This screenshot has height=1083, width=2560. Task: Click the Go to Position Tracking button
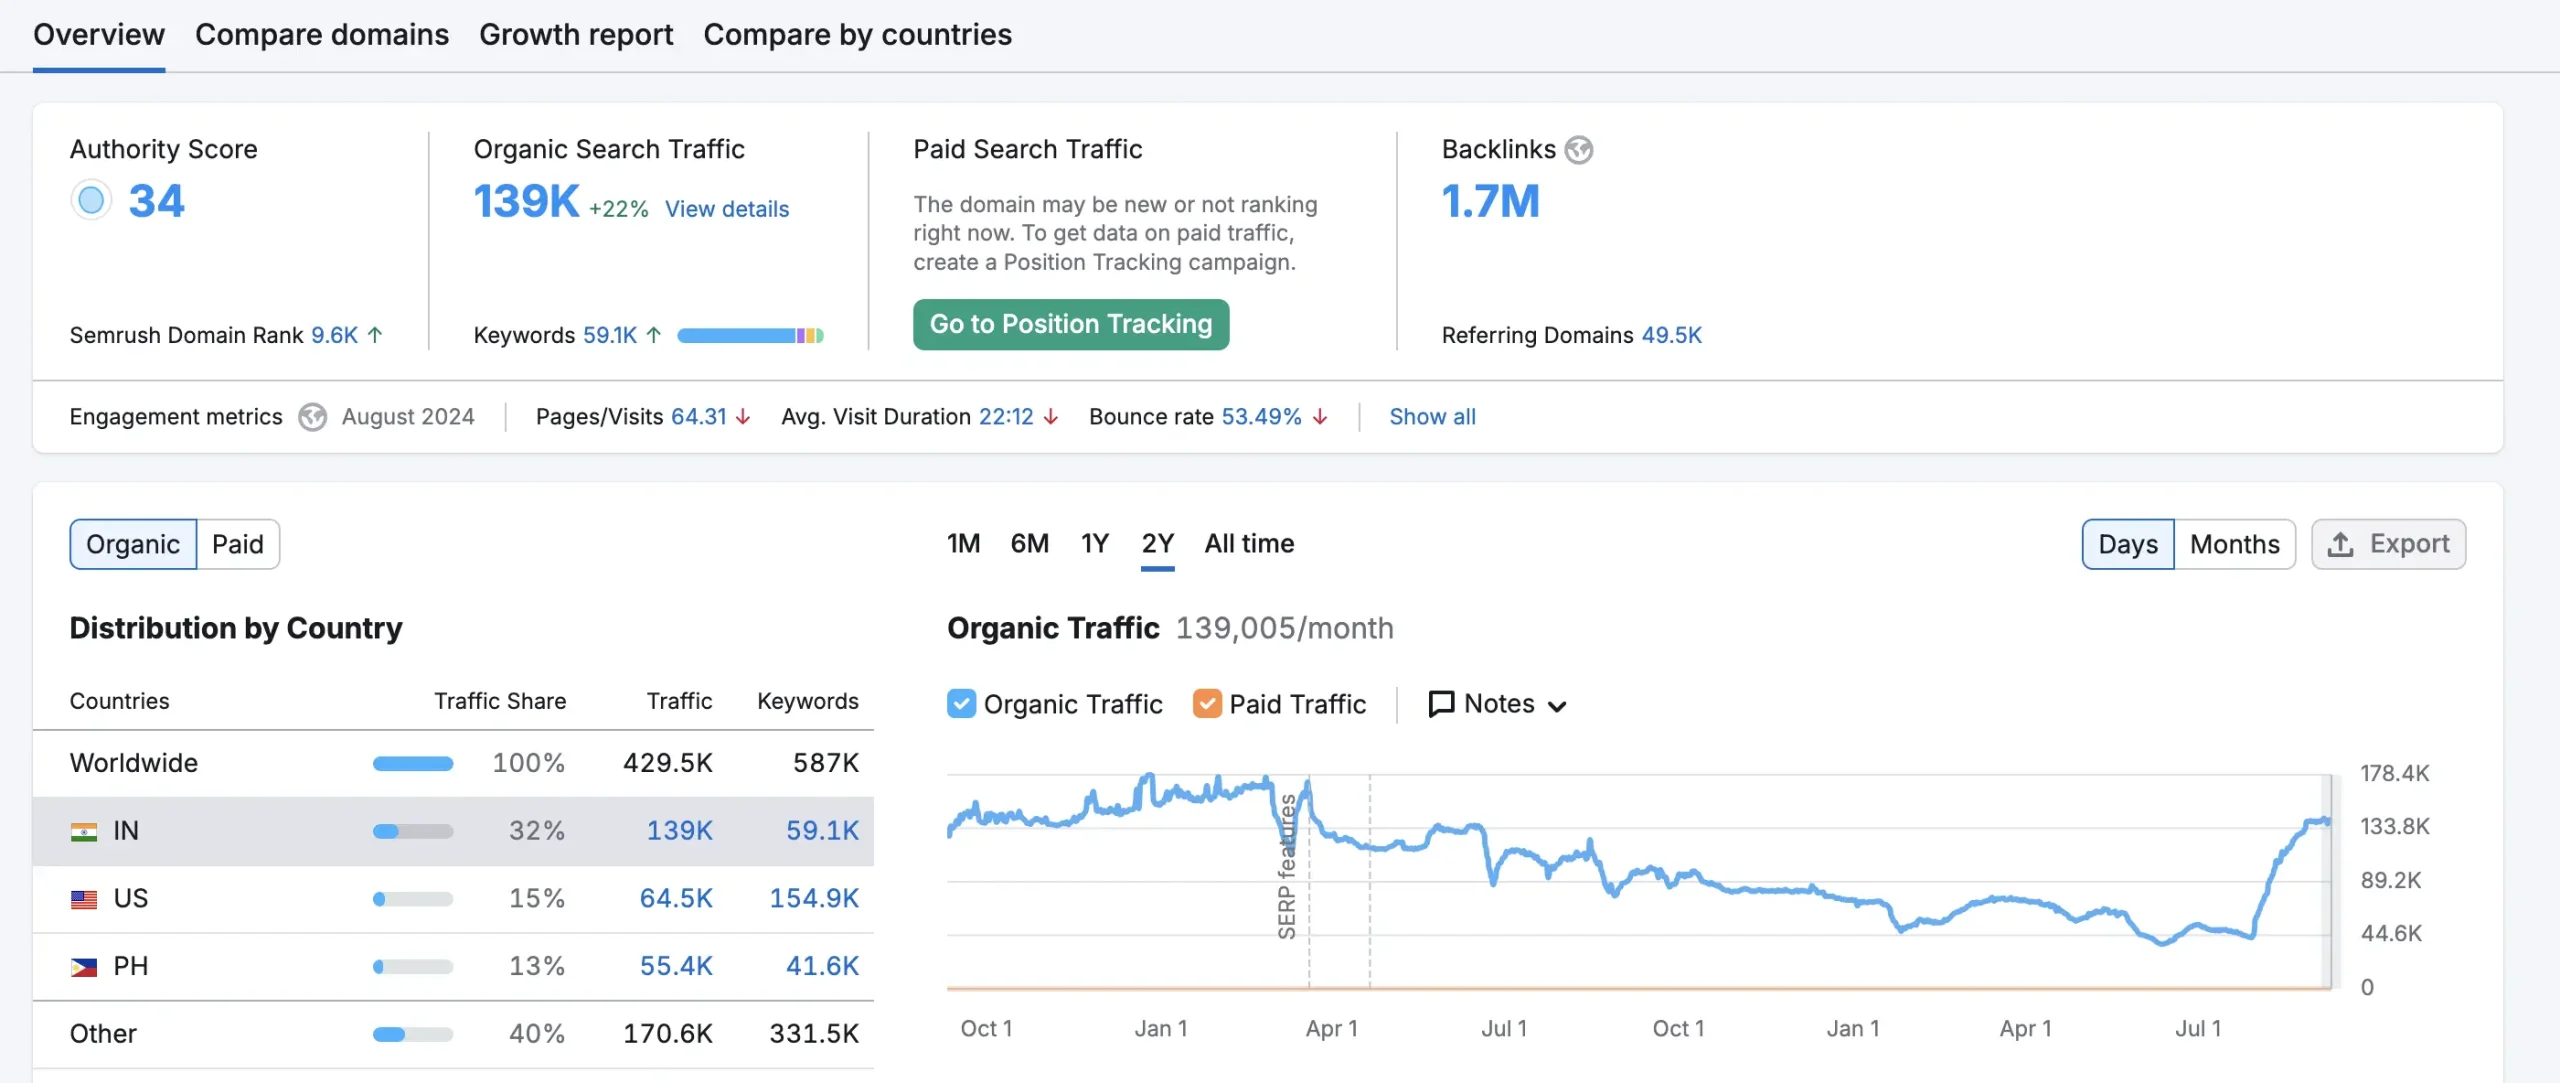[1071, 323]
